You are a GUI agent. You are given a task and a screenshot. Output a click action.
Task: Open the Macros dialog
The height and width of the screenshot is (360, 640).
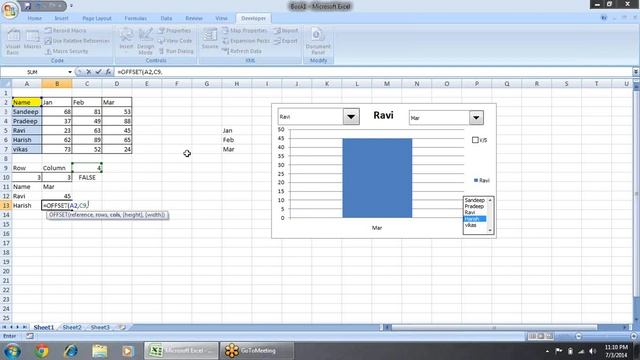tap(32, 40)
